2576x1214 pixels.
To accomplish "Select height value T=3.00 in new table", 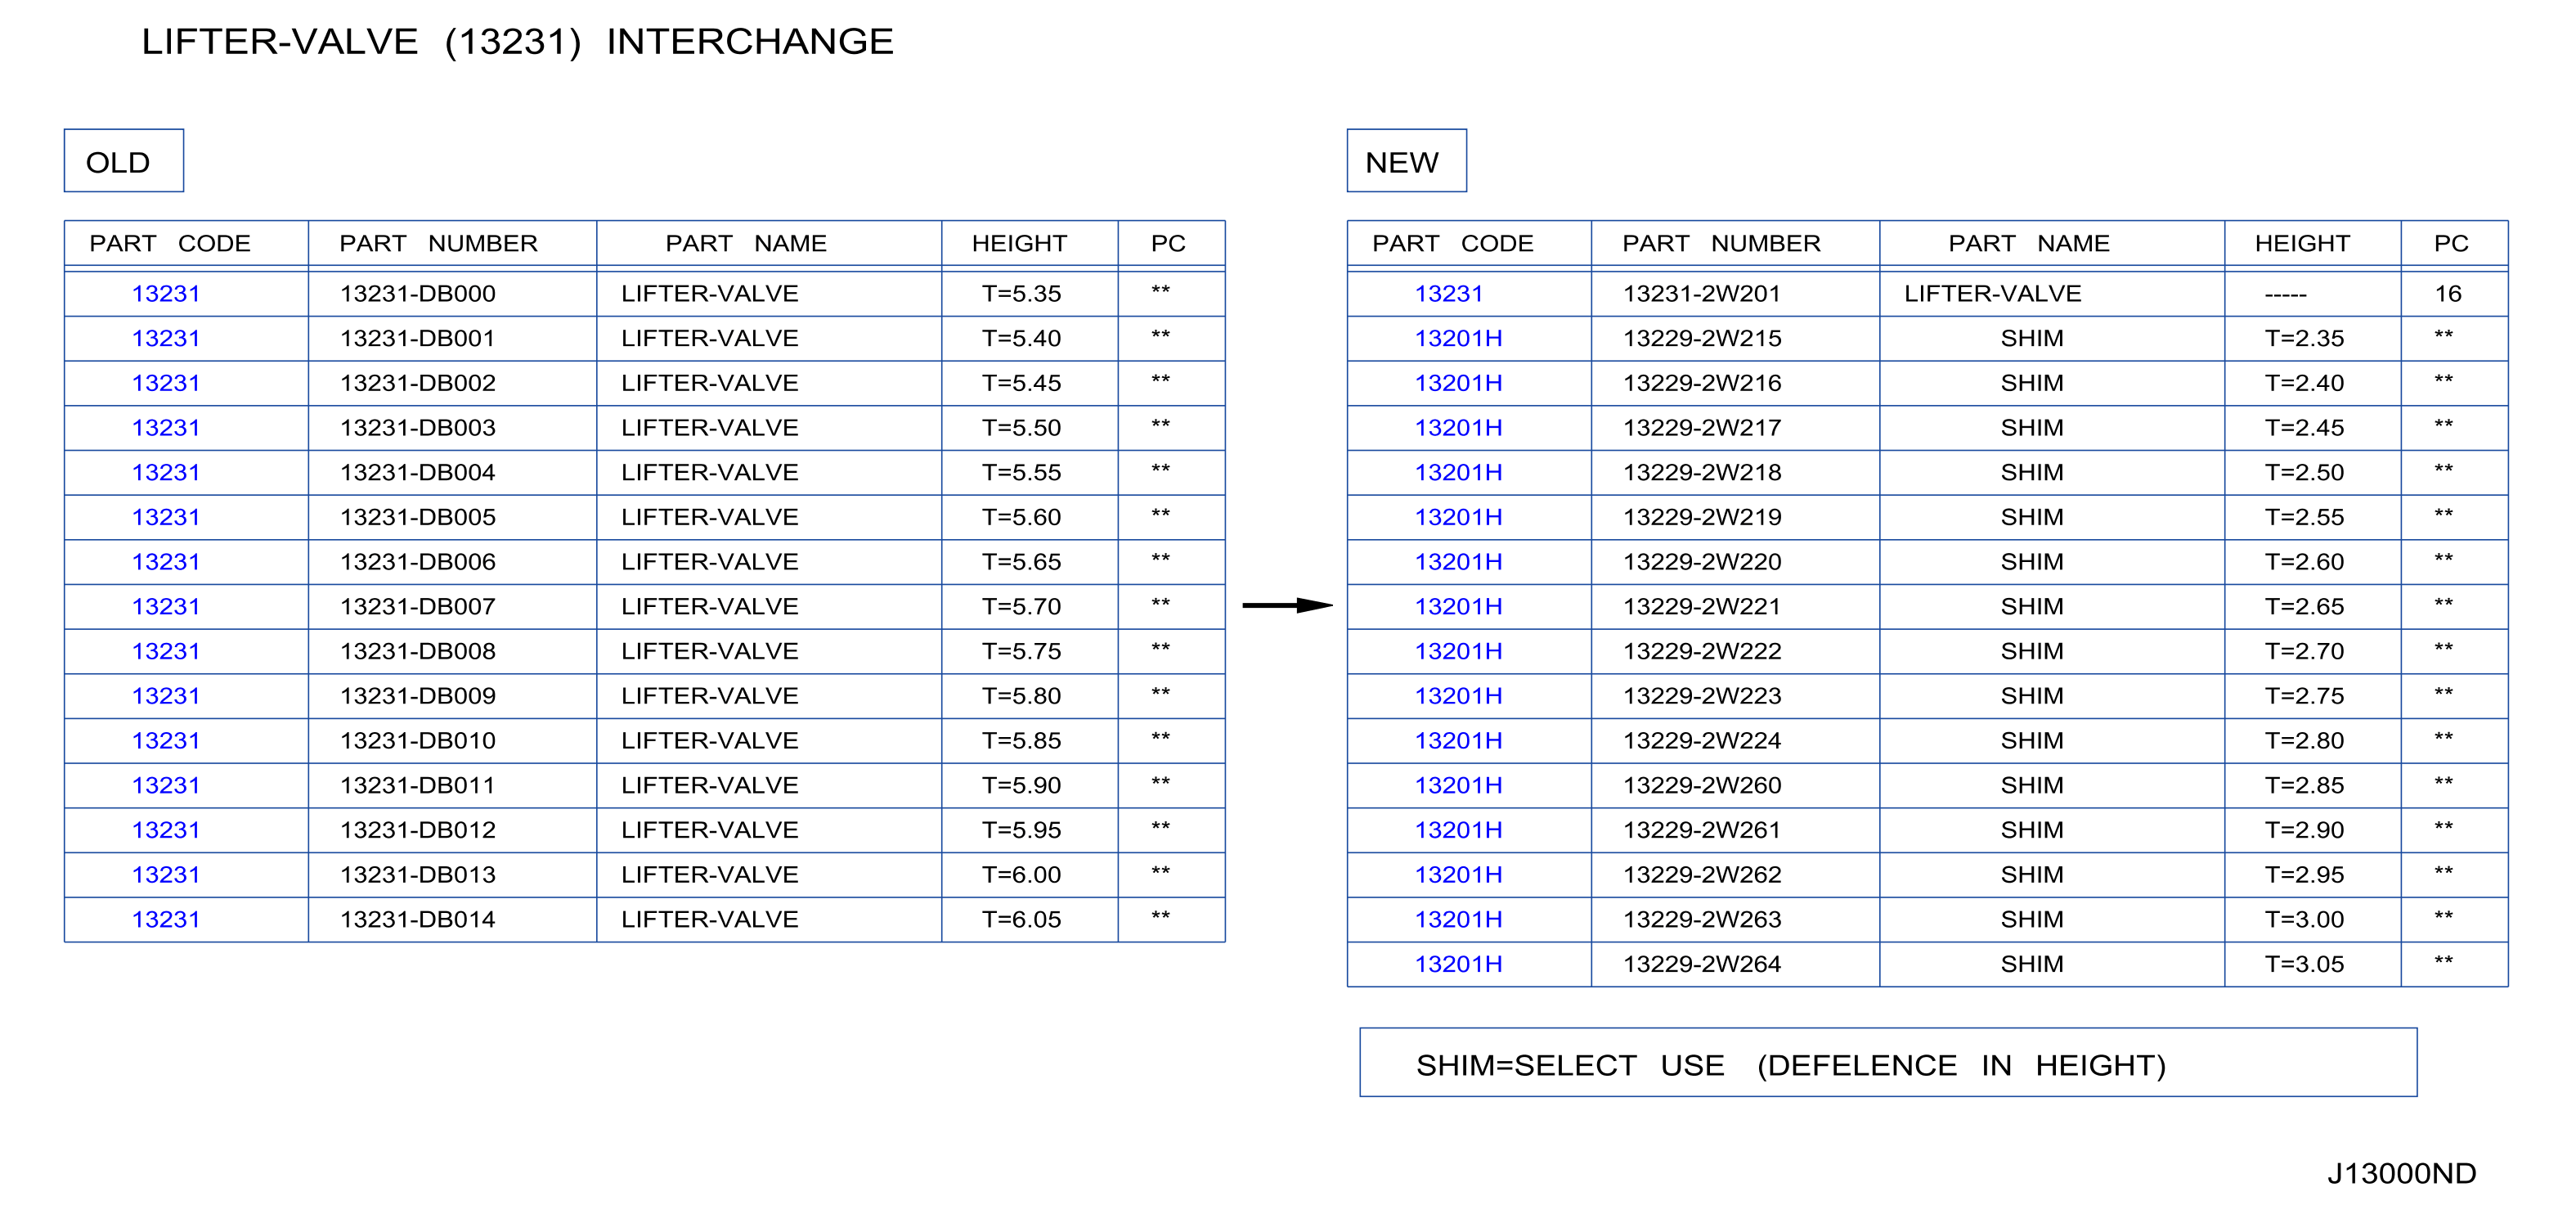I will [2304, 919].
